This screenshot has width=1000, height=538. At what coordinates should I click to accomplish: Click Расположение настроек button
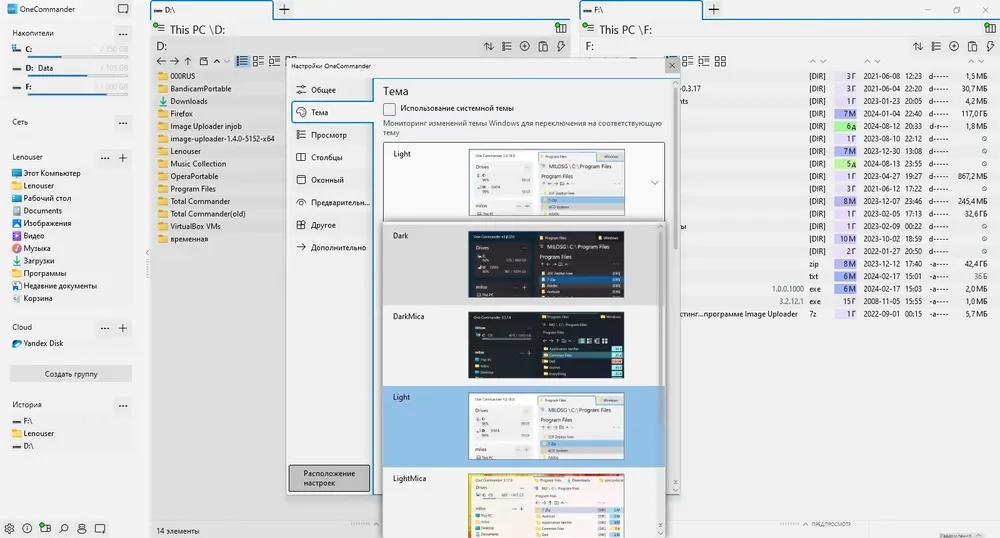tap(329, 478)
